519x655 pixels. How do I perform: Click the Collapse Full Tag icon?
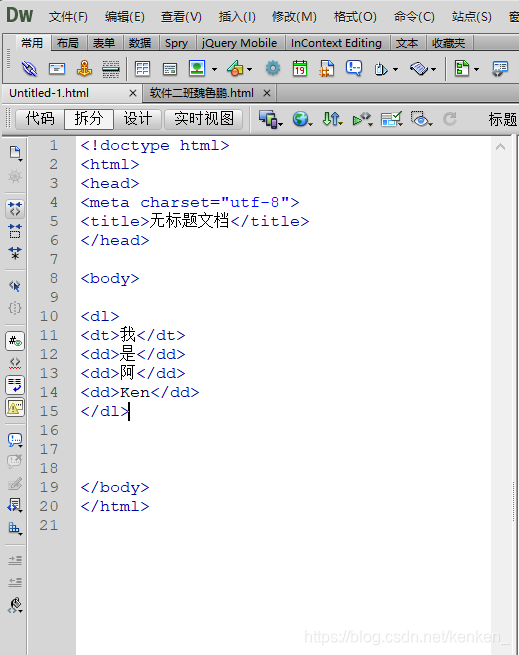pyautogui.click(x=15, y=209)
